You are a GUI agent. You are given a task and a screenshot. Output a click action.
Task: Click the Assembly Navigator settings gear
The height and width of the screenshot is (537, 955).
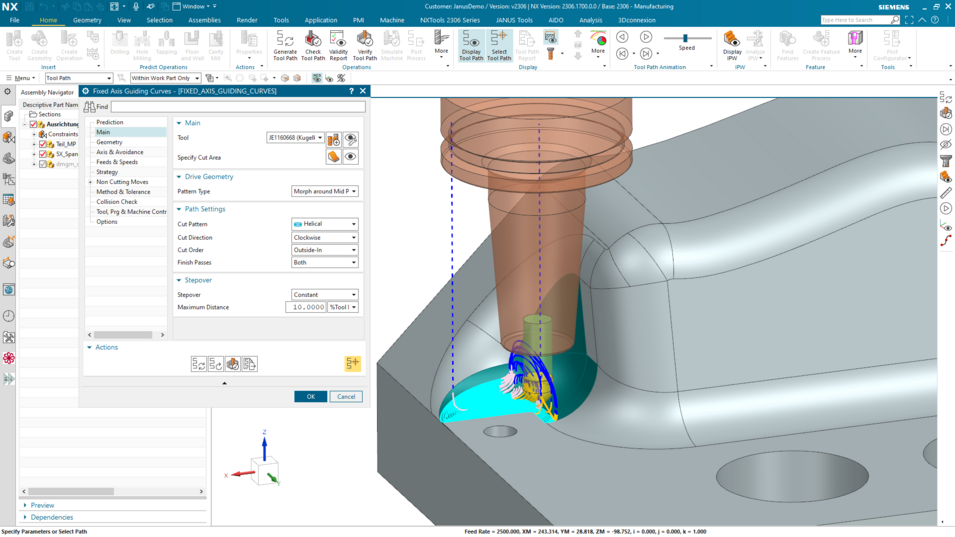pyautogui.click(x=7, y=92)
